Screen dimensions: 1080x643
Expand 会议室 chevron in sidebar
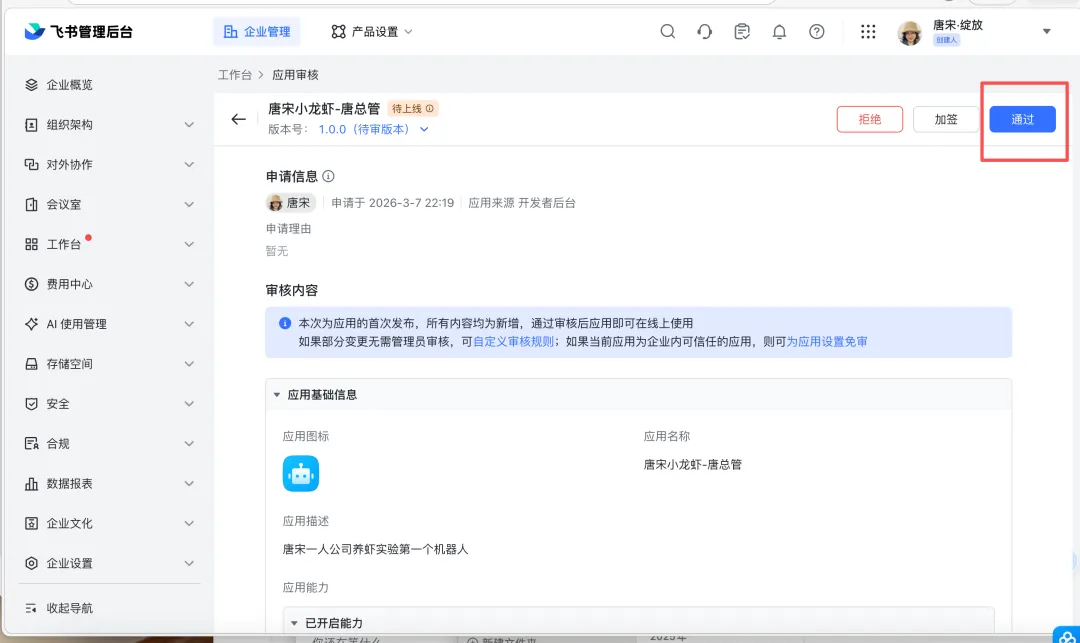coord(189,204)
